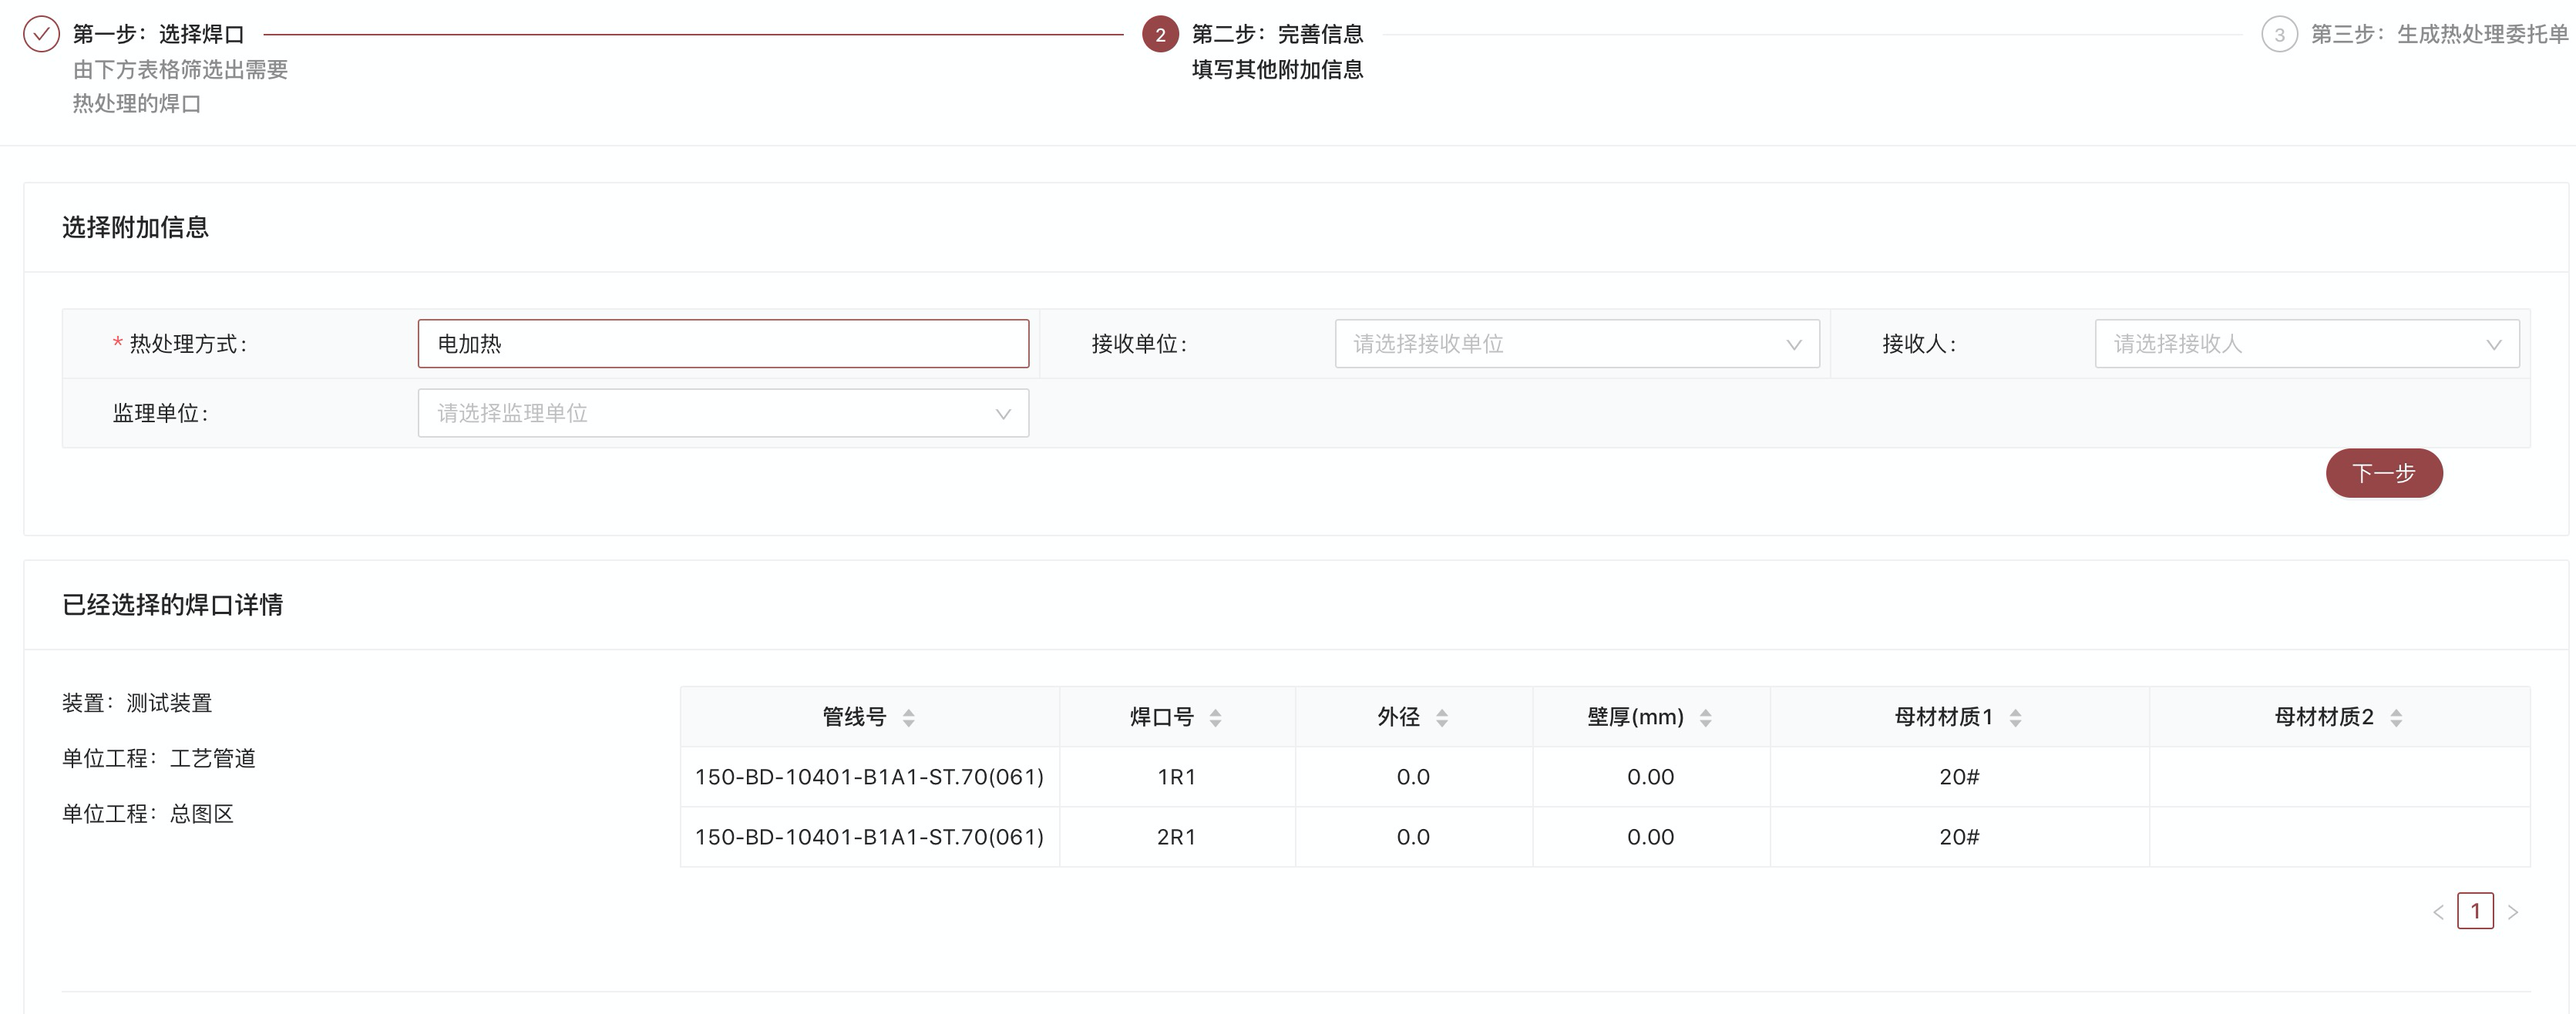The height and width of the screenshot is (1014, 2576).
Task: Go to pagination page 1
Action: (2475, 911)
